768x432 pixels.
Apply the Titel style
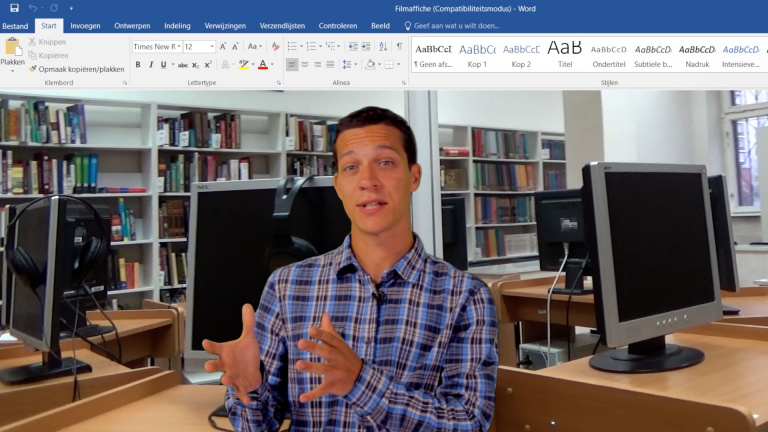click(x=565, y=54)
